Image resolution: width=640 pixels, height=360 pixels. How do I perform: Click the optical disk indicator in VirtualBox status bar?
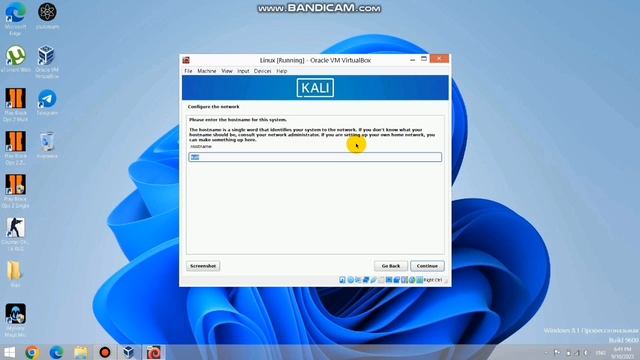[x=350, y=280]
